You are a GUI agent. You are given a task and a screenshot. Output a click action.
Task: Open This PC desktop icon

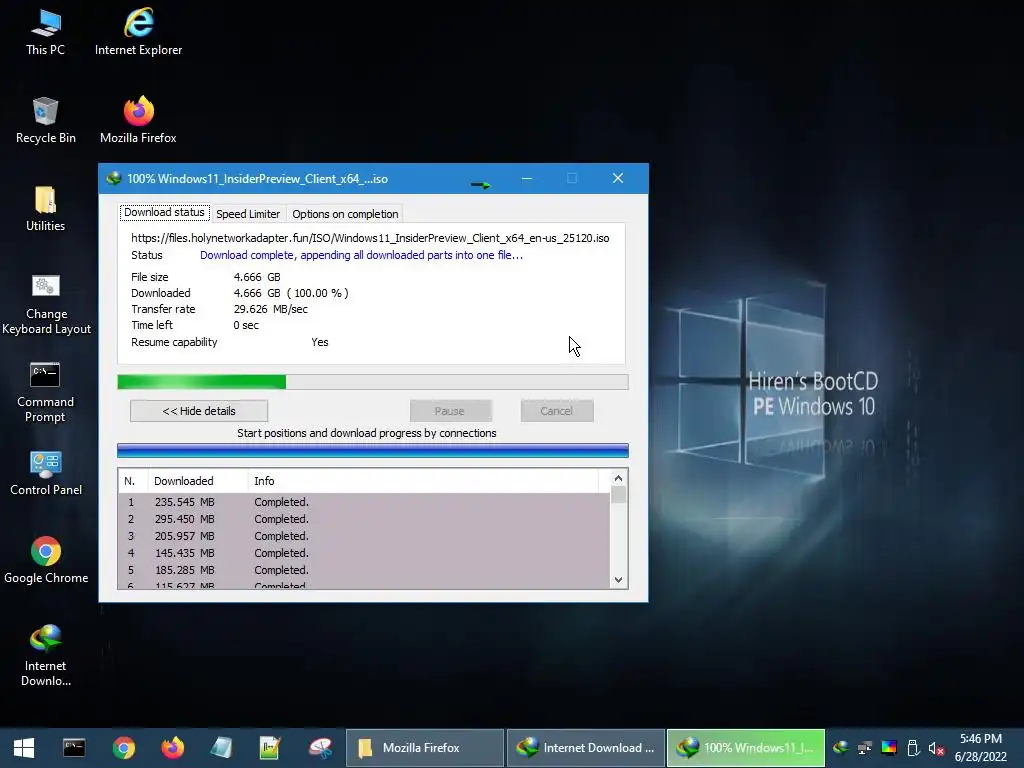pyautogui.click(x=45, y=33)
